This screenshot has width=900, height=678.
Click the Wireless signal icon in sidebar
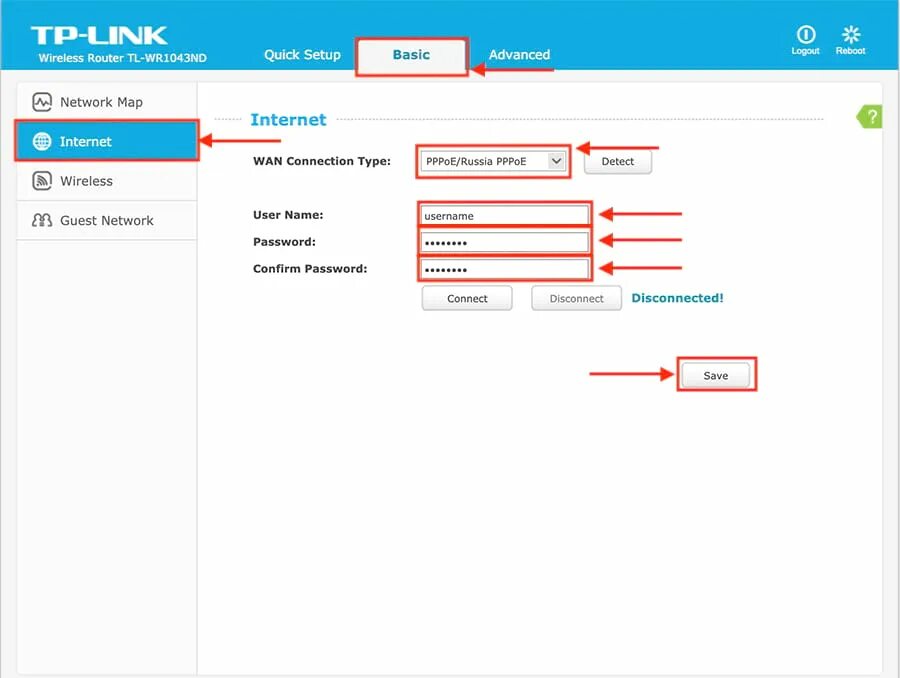[42, 181]
